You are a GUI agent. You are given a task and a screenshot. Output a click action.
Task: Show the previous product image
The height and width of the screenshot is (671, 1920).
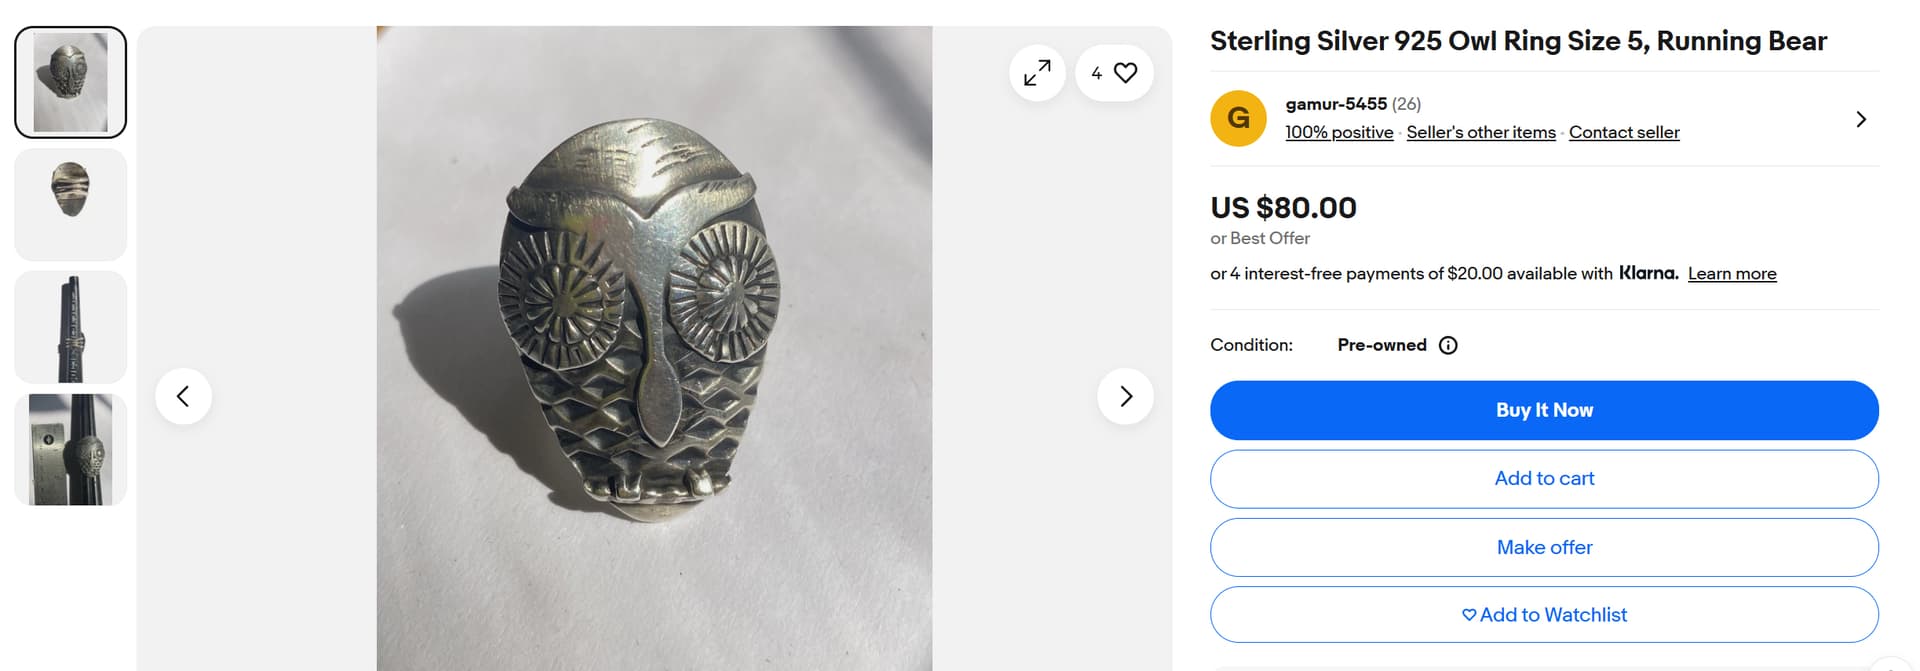click(x=183, y=396)
